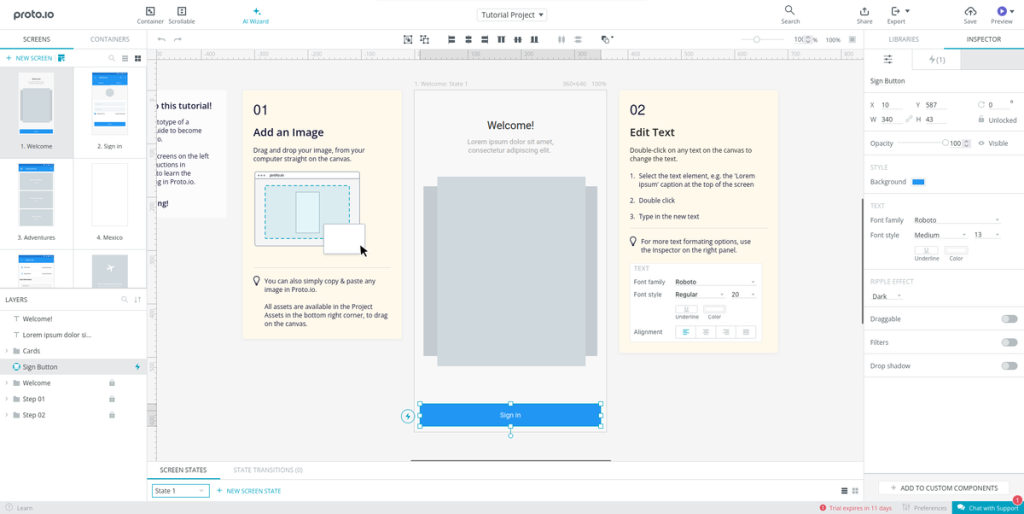Image resolution: width=1024 pixels, height=514 pixels.
Task: Align selection to right edges
Action: tap(485, 40)
